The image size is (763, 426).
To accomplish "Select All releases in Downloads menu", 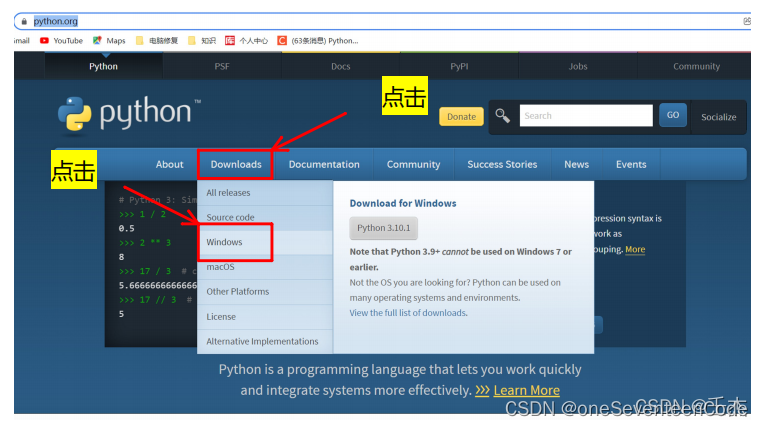I will tap(265, 193).
